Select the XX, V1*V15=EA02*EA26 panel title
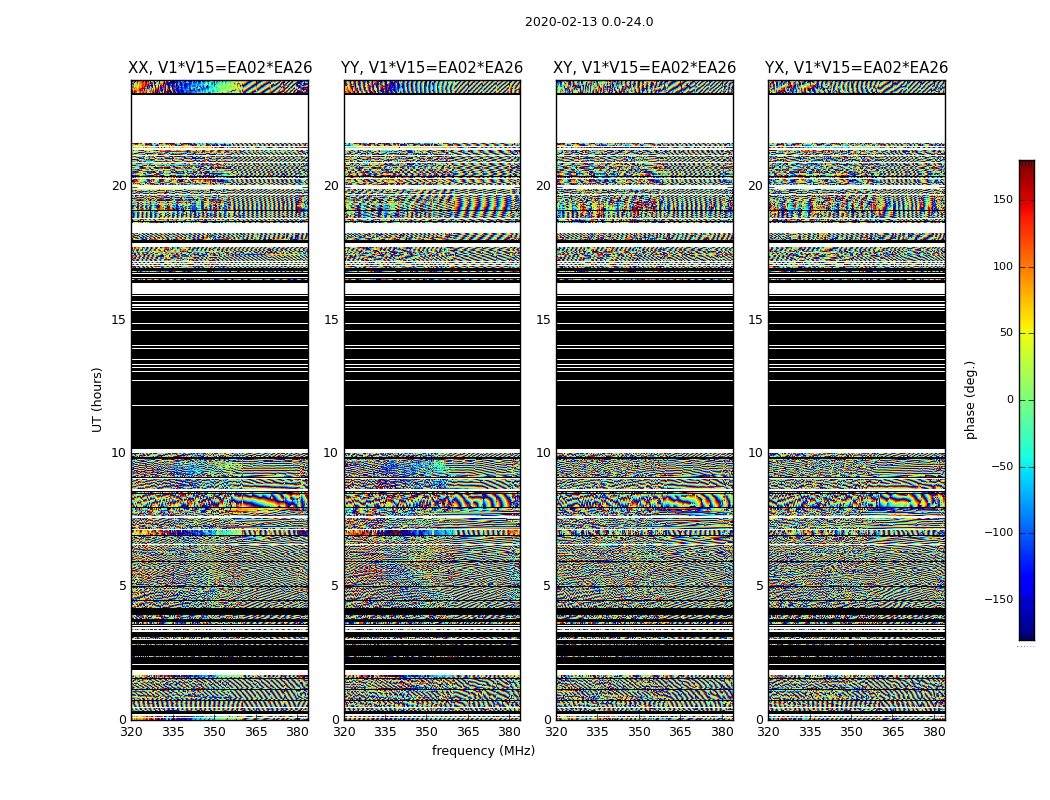The image size is (1050, 800). coord(220,68)
